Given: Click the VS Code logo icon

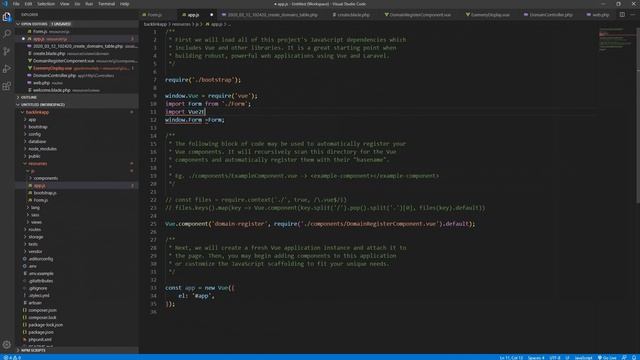Looking at the screenshot, I should click(x=5, y=4).
